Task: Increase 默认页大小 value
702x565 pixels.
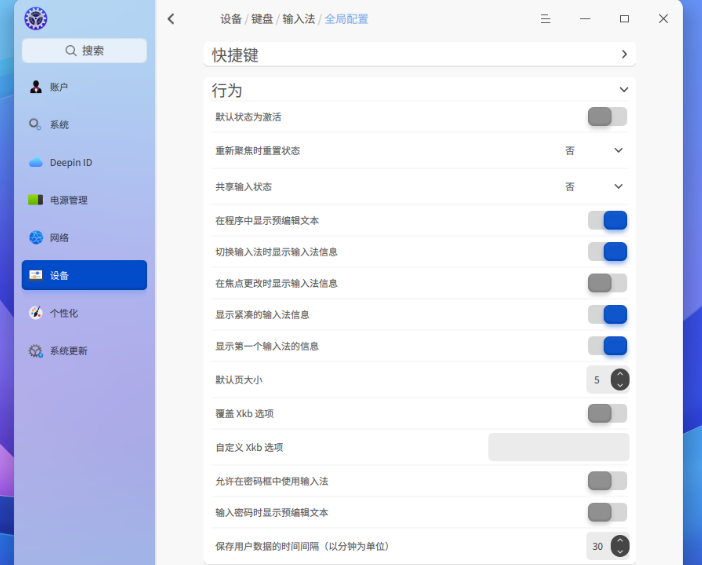Action: (620, 374)
